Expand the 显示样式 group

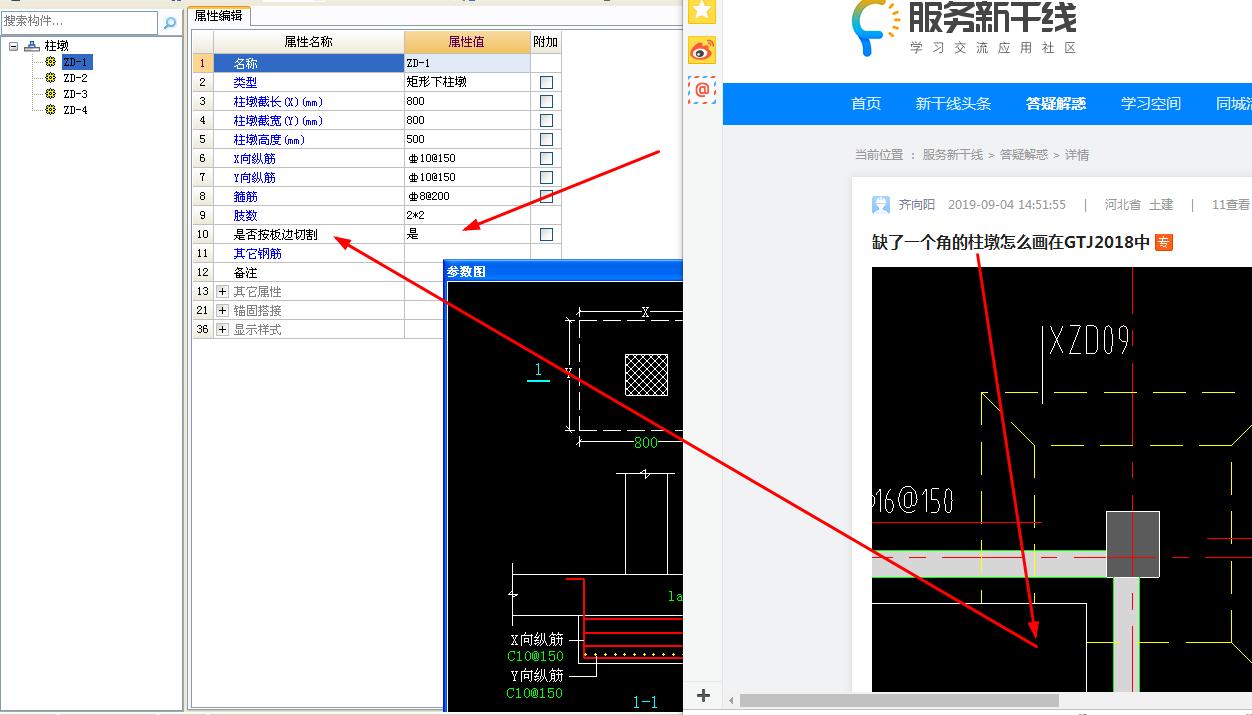222,329
